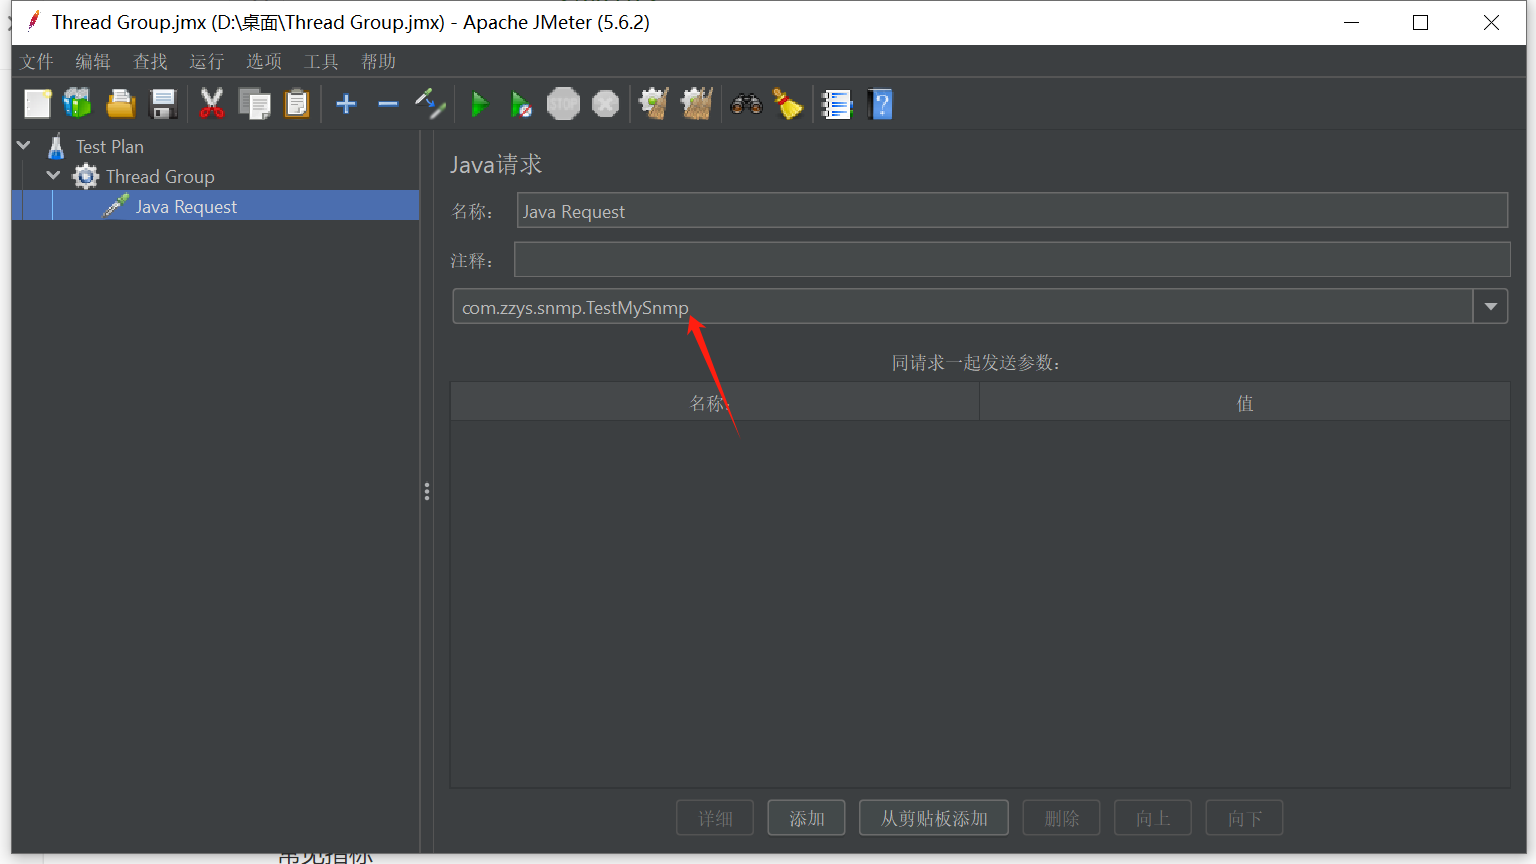Expand all nodes with plus icon
Viewport: 1536px width, 864px height.
click(346, 104)
